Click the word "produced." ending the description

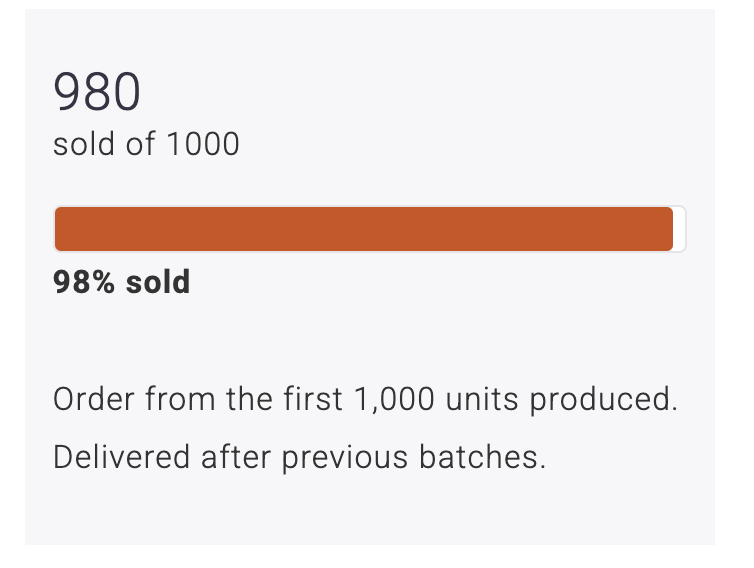[x=604, y=400]
